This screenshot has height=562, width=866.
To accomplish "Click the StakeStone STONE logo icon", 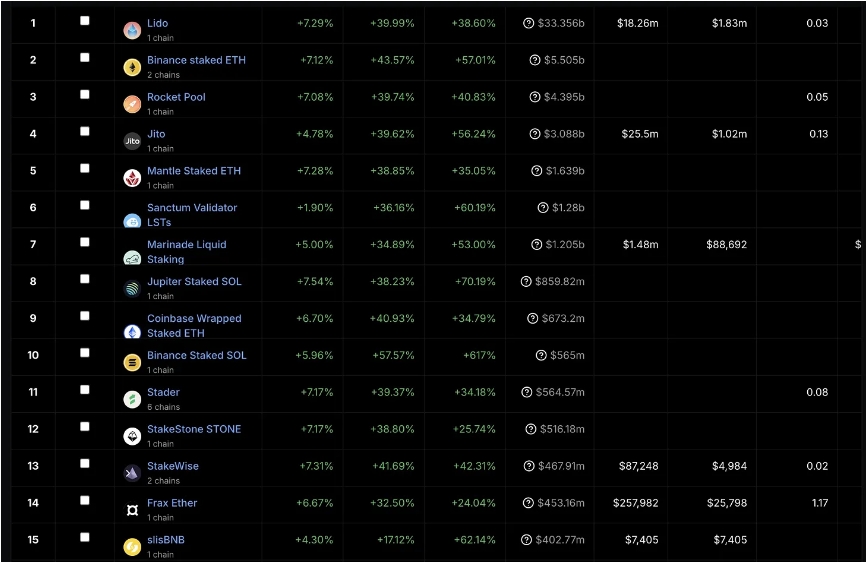I will pyautogui.click(x=132, y=437).
